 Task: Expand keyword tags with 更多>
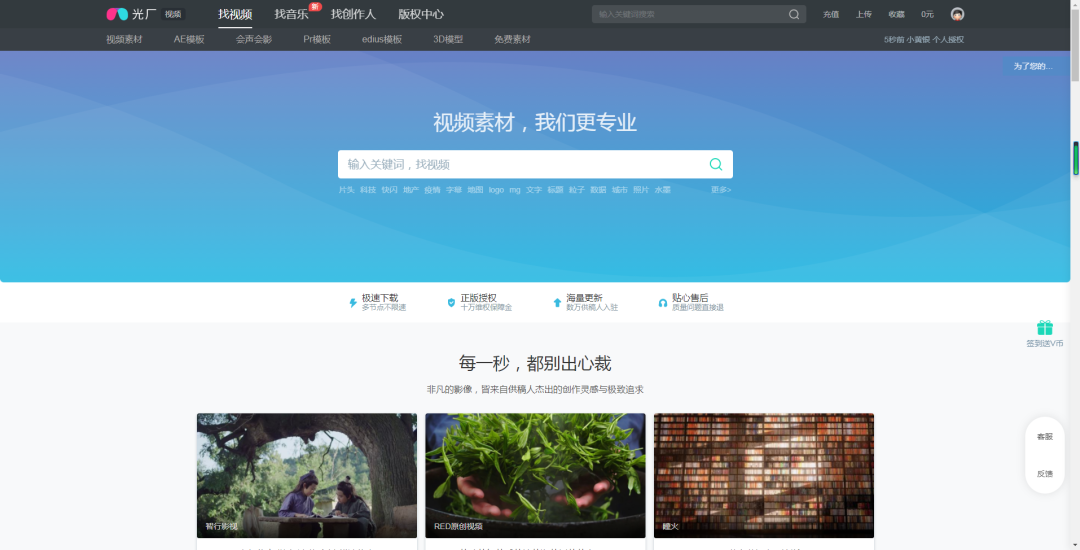point(720,189)
